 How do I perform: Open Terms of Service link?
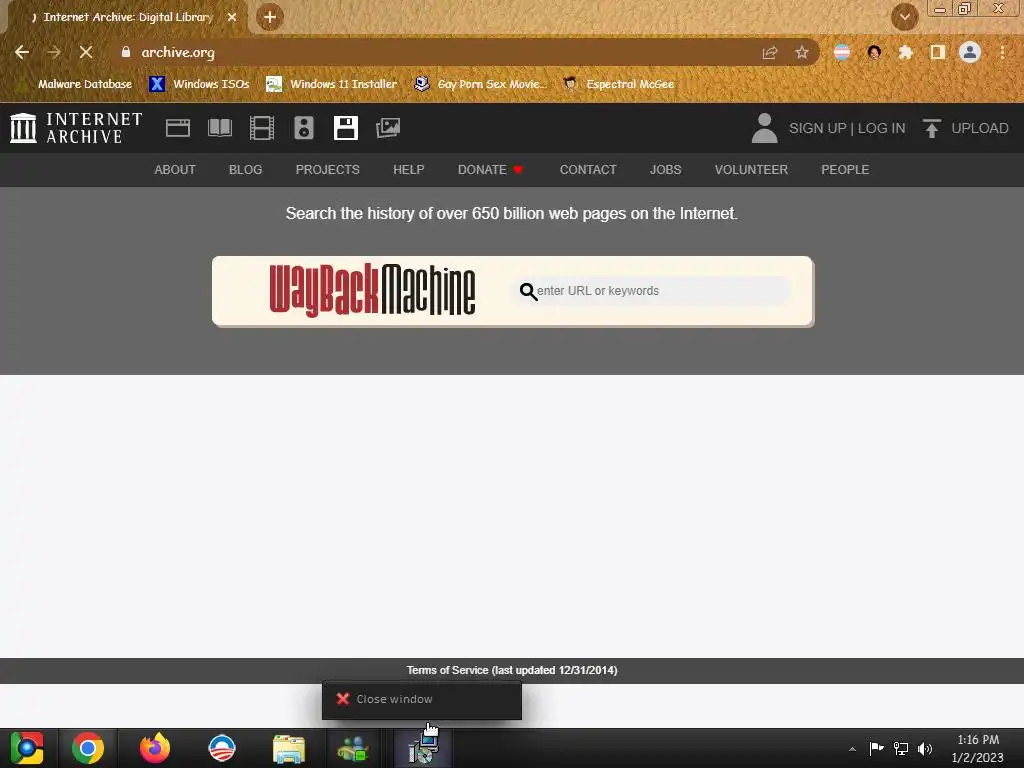coord(512,670)
